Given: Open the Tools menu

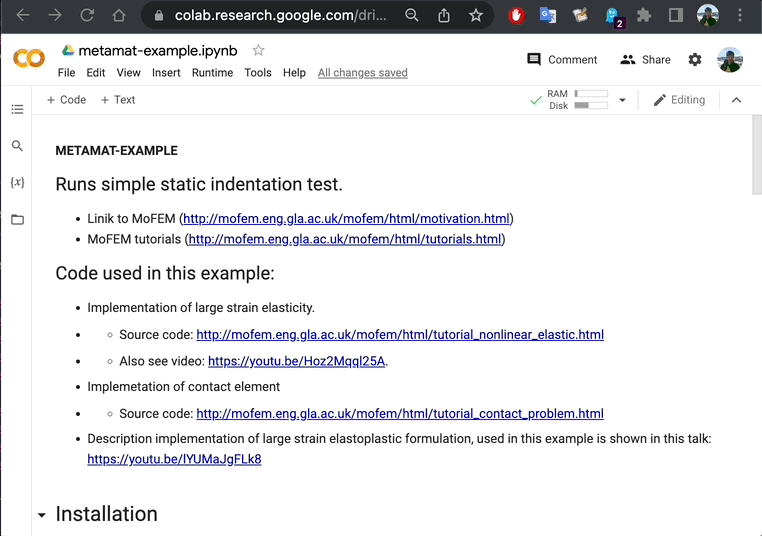Looking at the screenshot, I should (258, 73).
